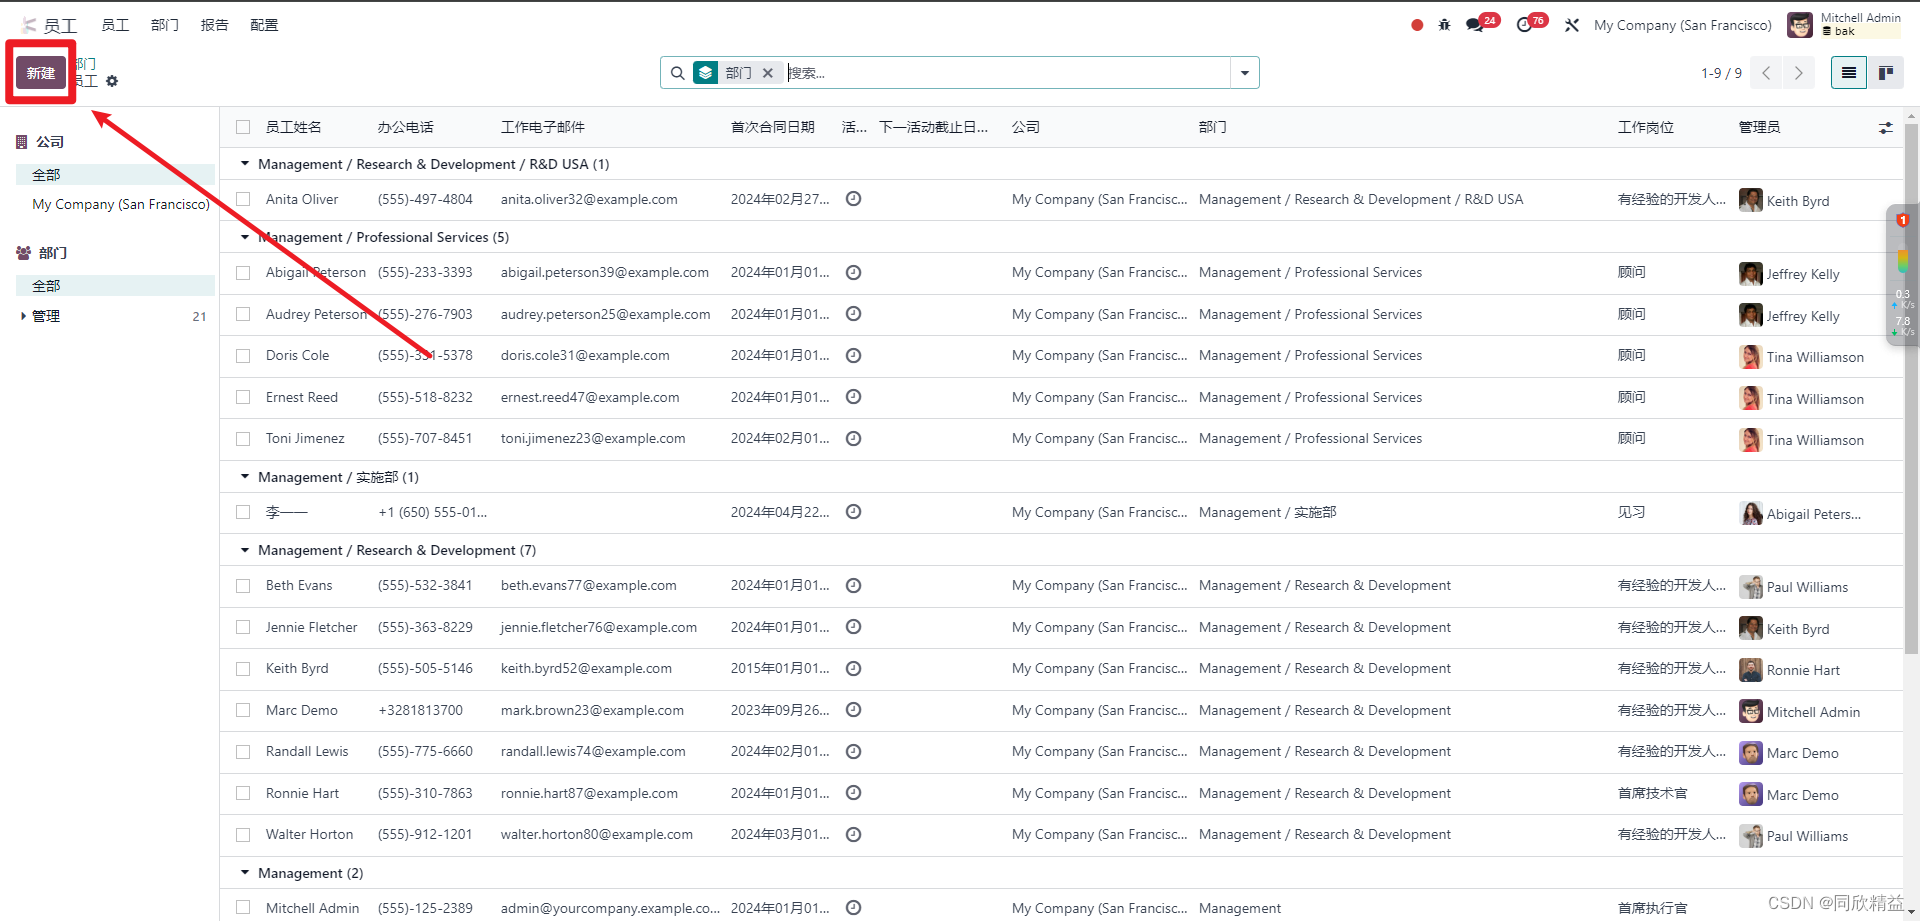Image resolution: width=1920 pixels, height=921 pixels.
Task: Open the 配置 menu
Action: click(x=263, y=24)
